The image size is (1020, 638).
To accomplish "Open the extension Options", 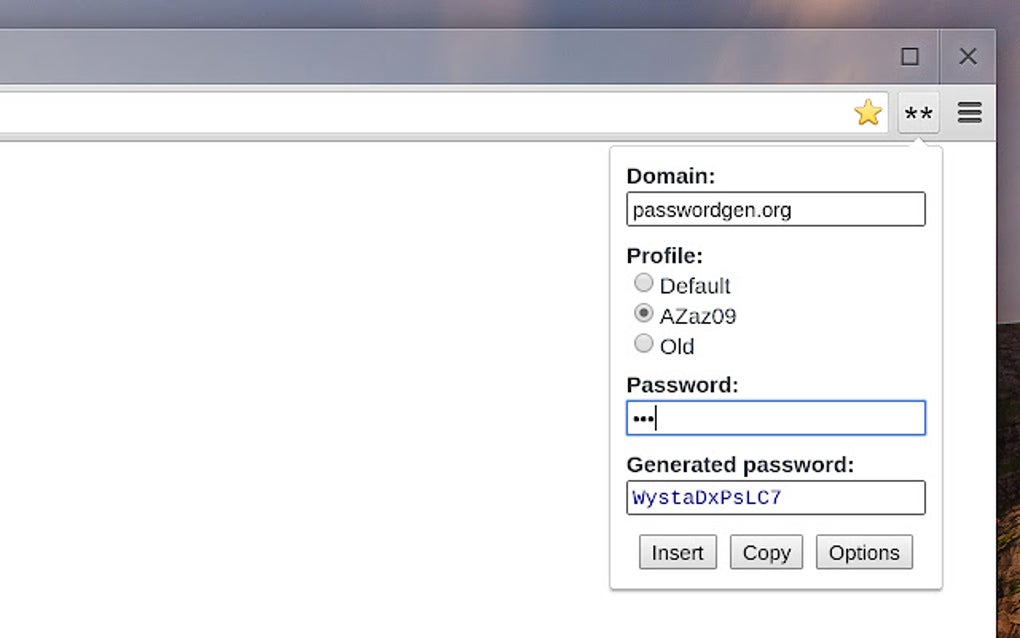I will 864,552.
